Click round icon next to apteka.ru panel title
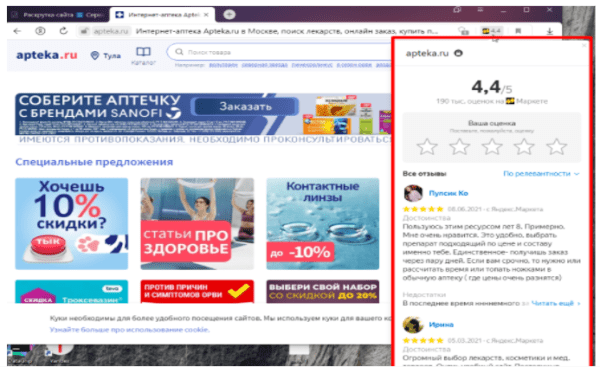The width and height of the screenshot is (600, 367). 458,53
